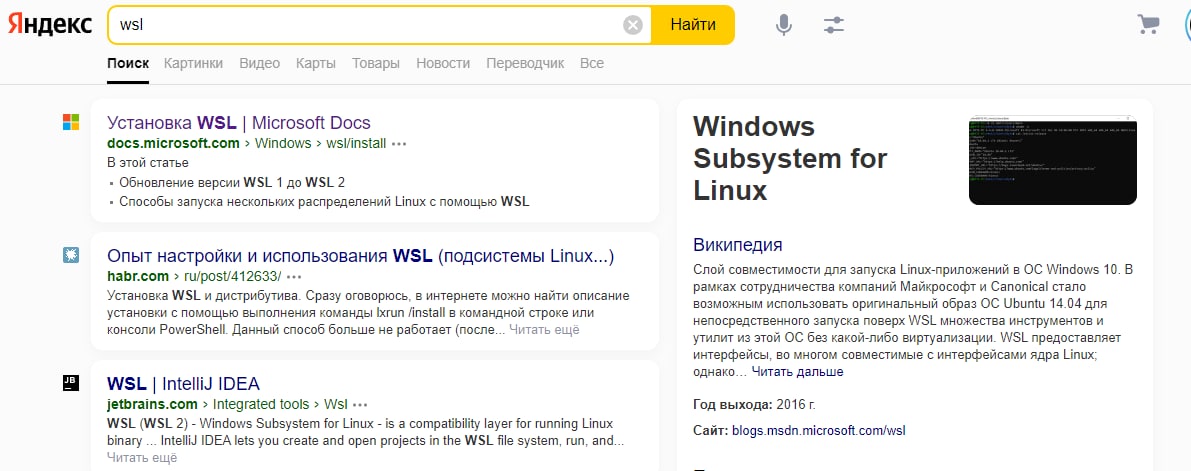
Task: Click the Windows Subsystem for Linux panel heading
Action: [790, 158]
